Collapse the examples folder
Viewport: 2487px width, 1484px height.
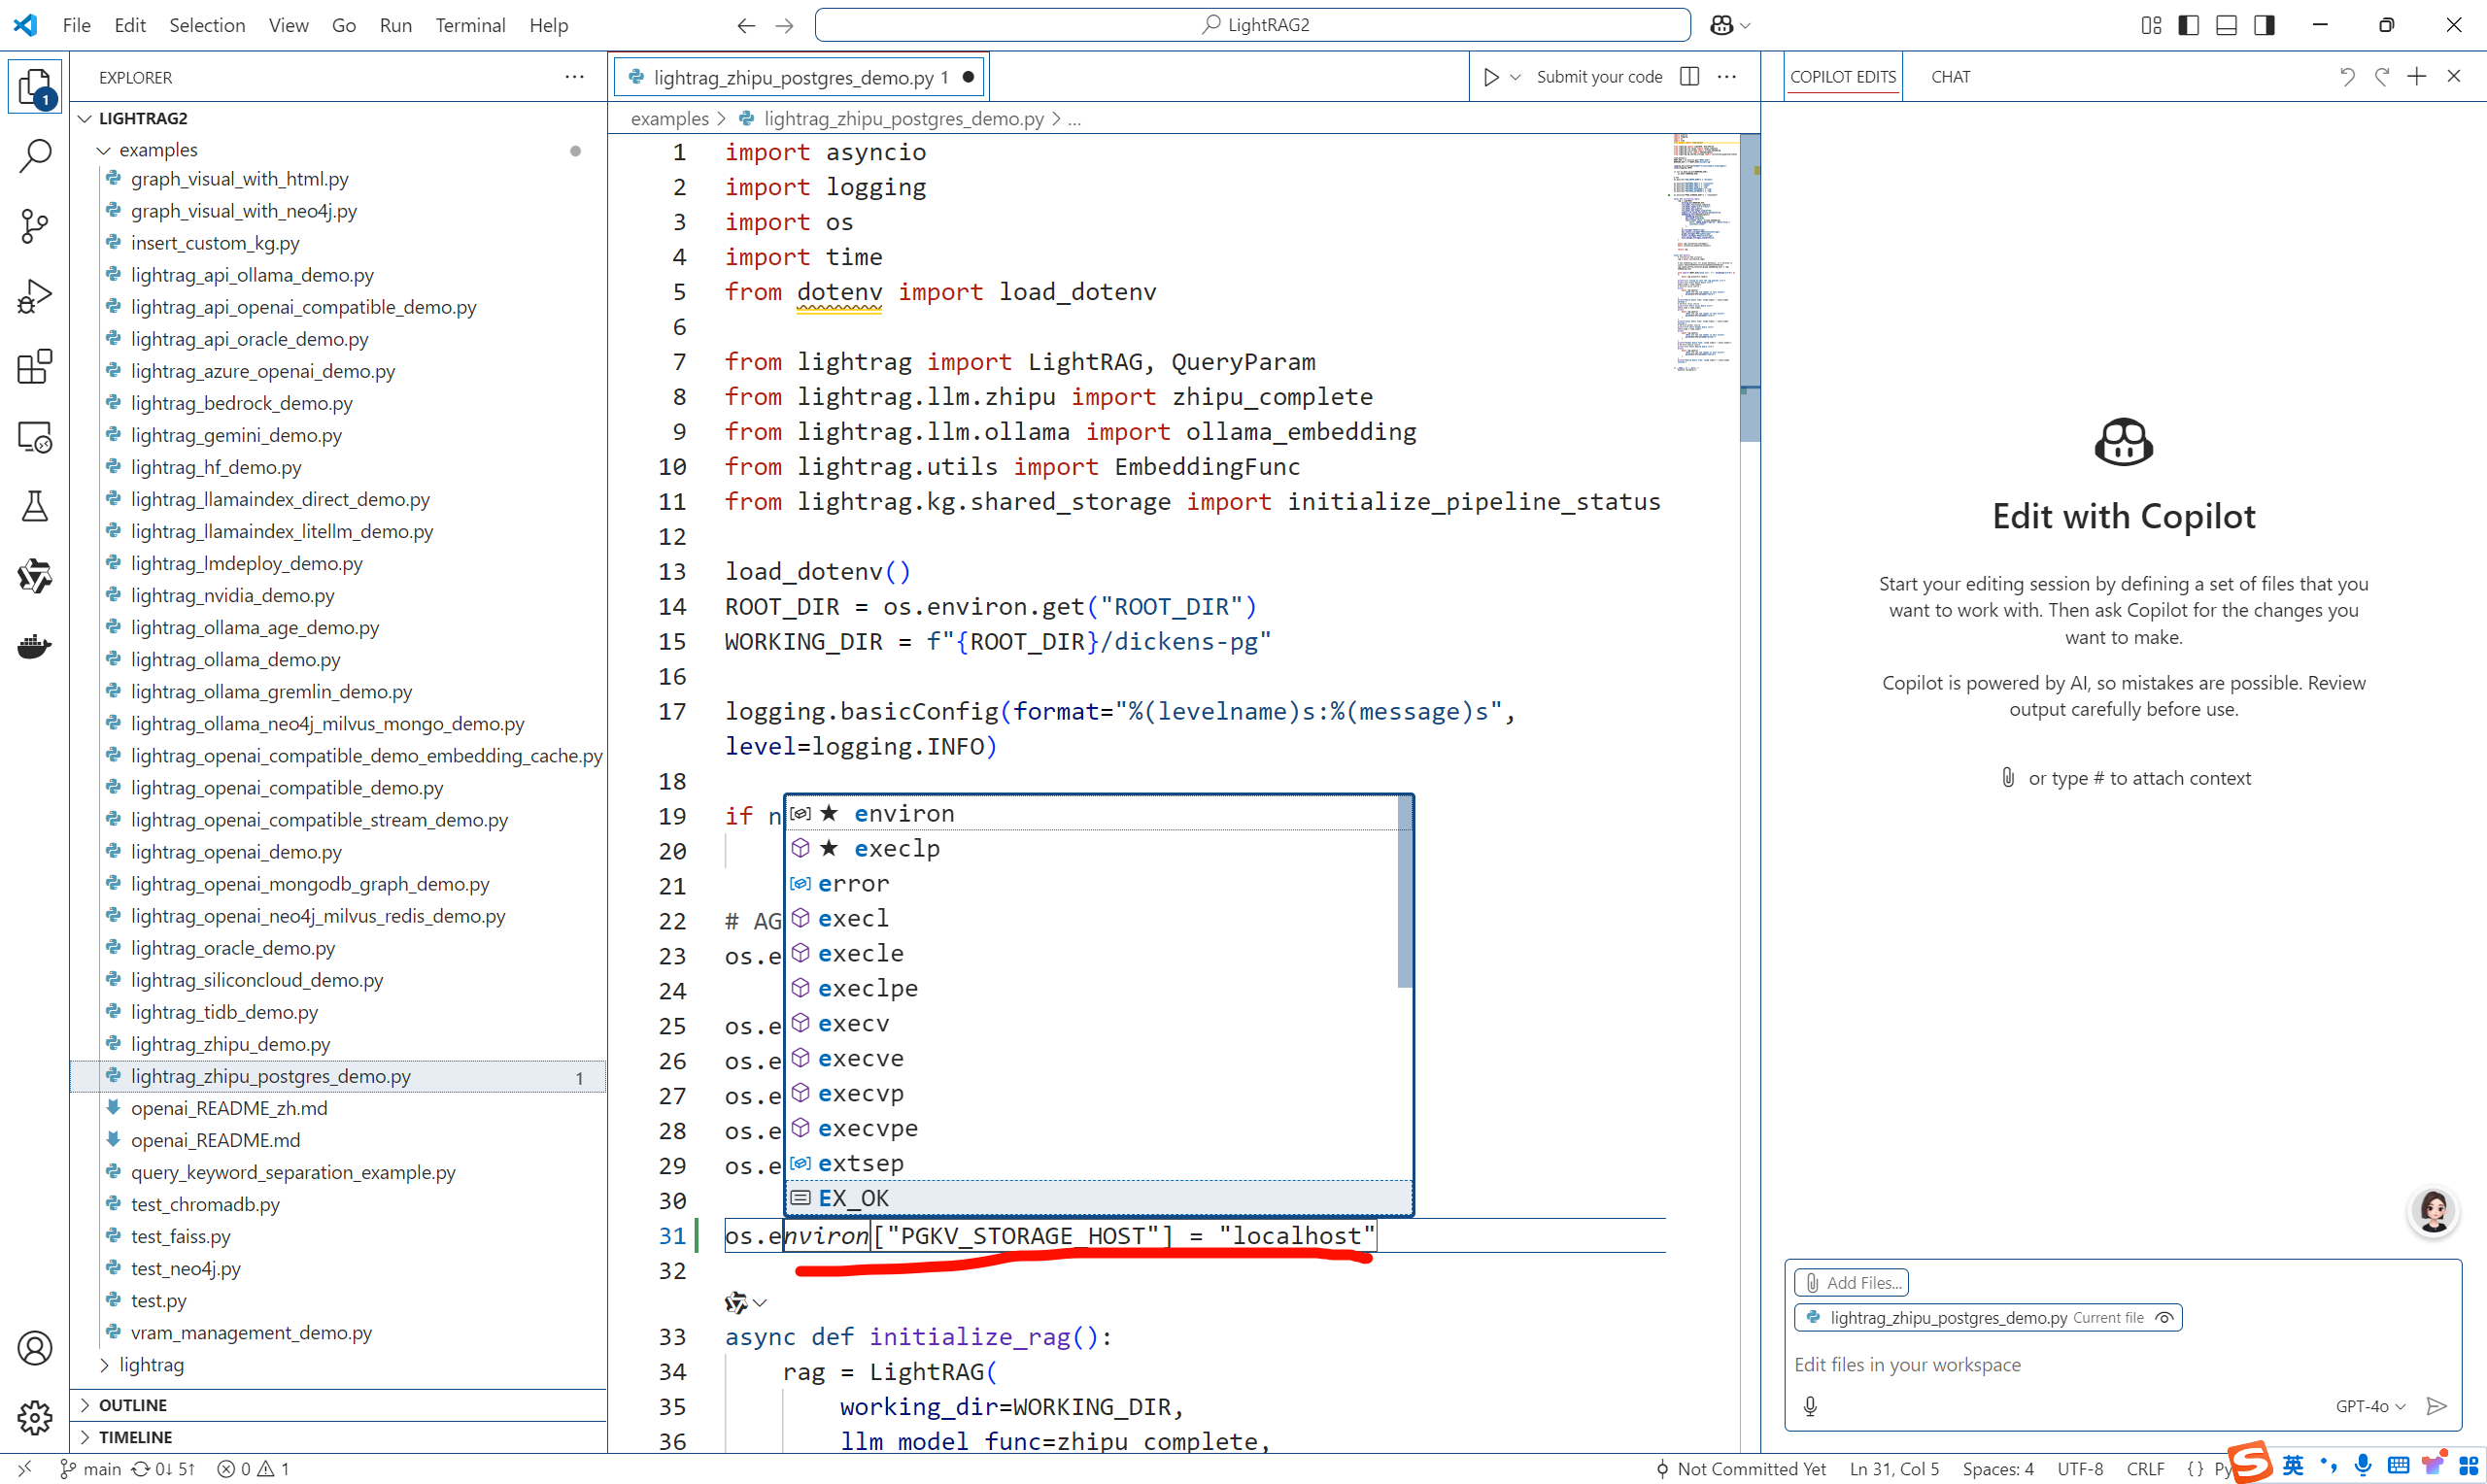tap(104, 150)
